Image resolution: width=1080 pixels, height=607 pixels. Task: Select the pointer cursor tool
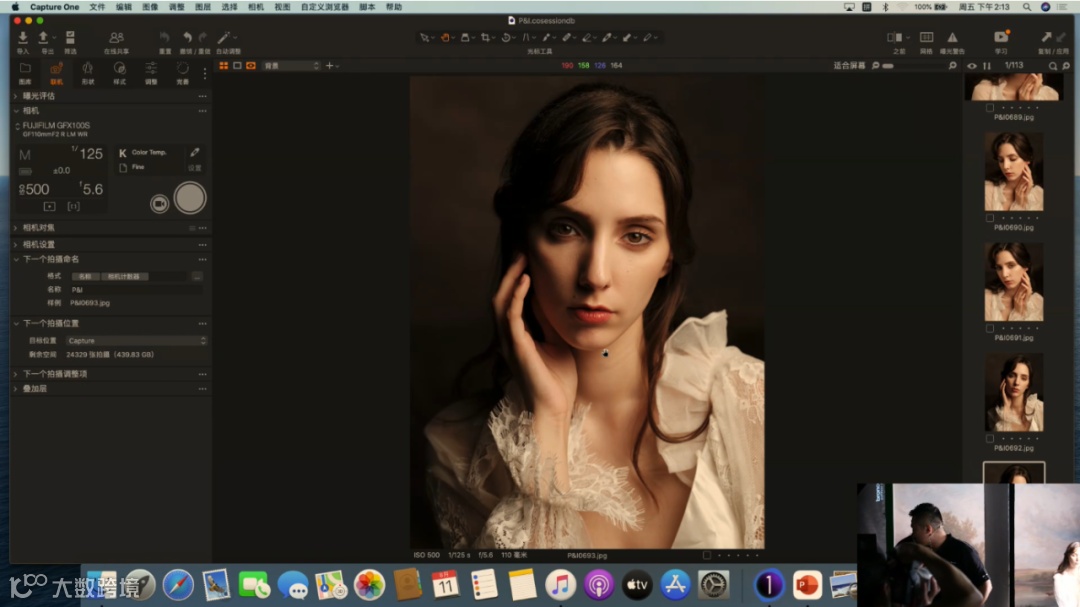(424, 37)
